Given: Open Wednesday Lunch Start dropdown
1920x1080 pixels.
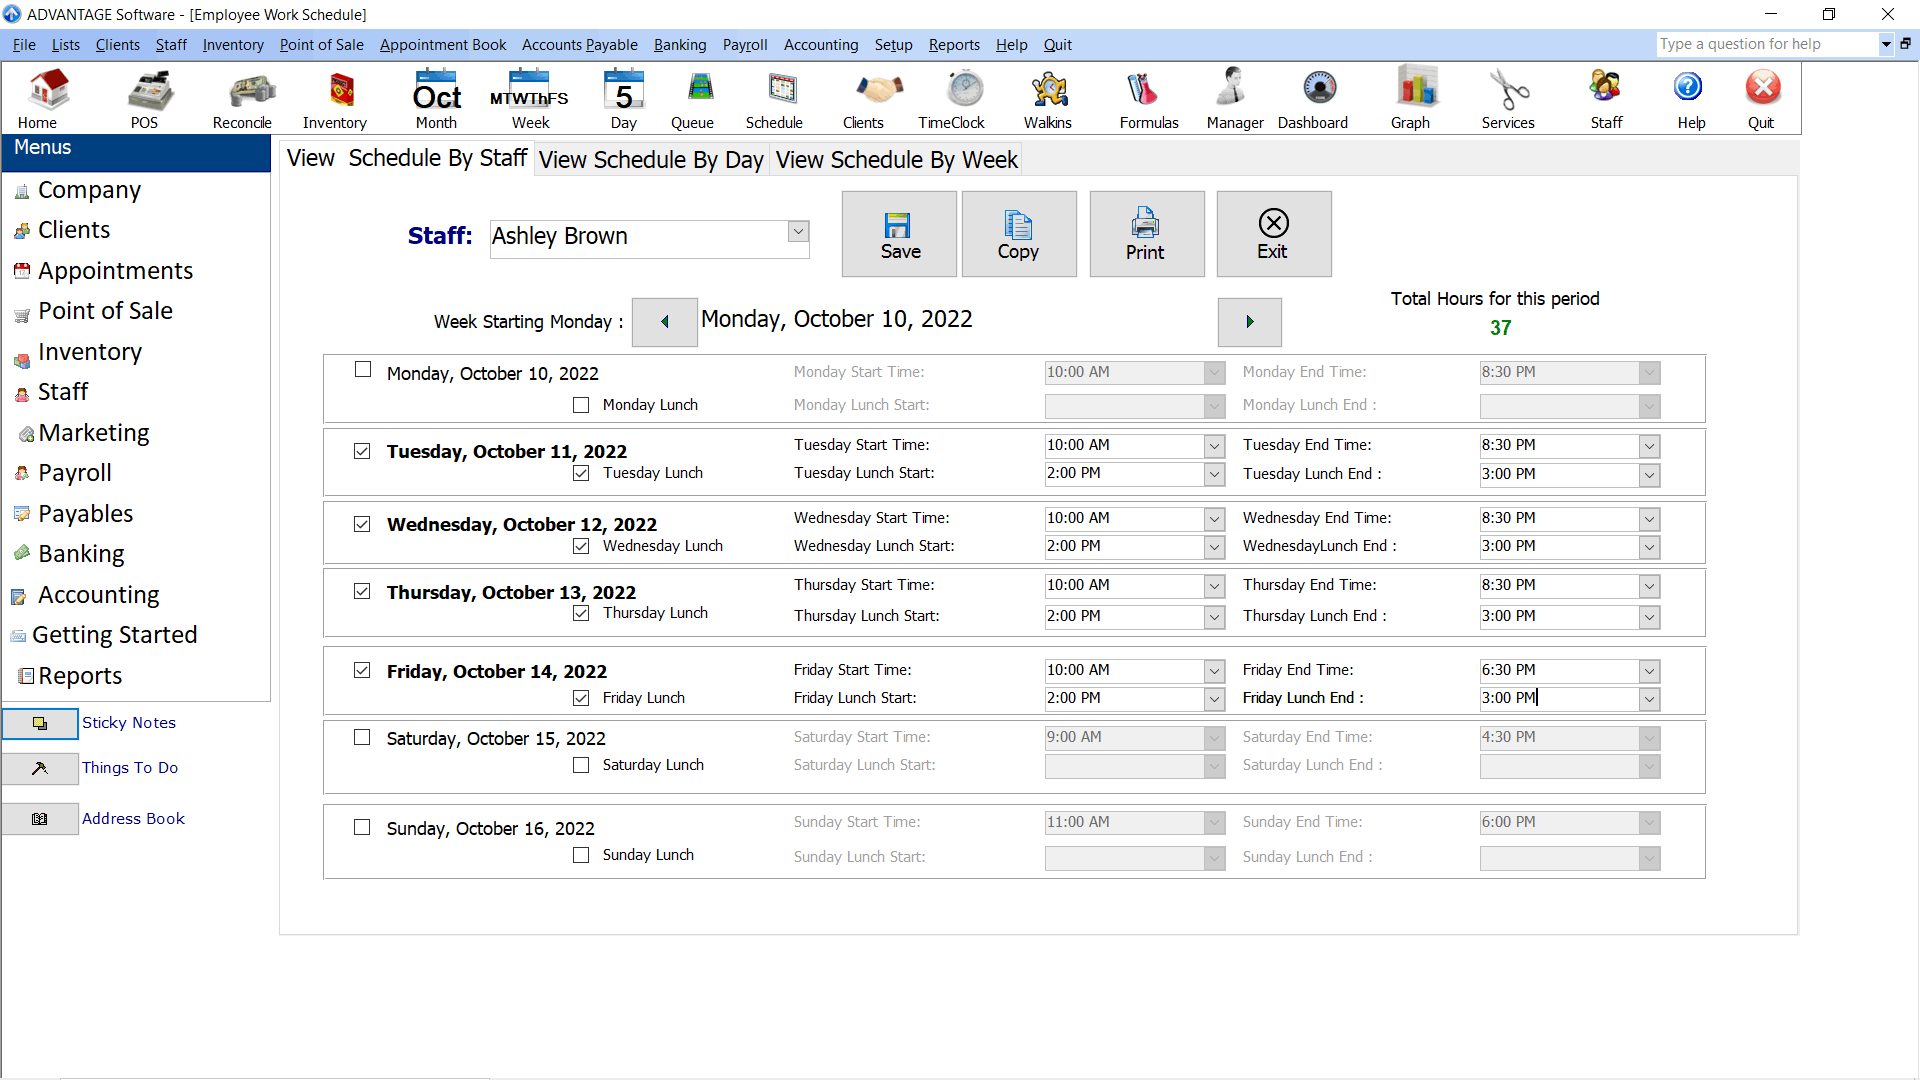Looking at the screenshot, I should pyautogui.click(x=1214, y=547).
